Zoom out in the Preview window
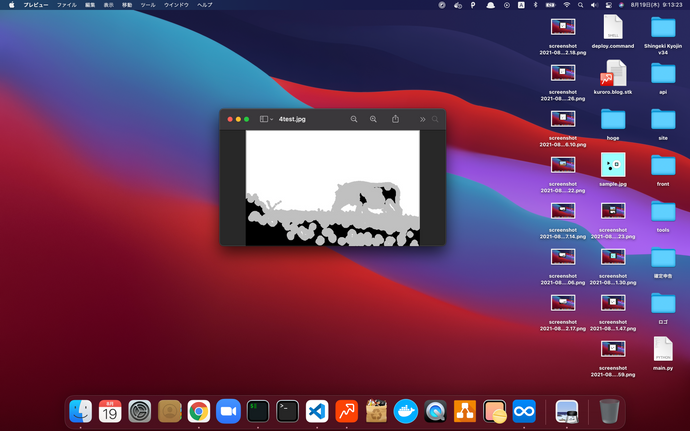This screenshot has width=690, height=431. 354,119
